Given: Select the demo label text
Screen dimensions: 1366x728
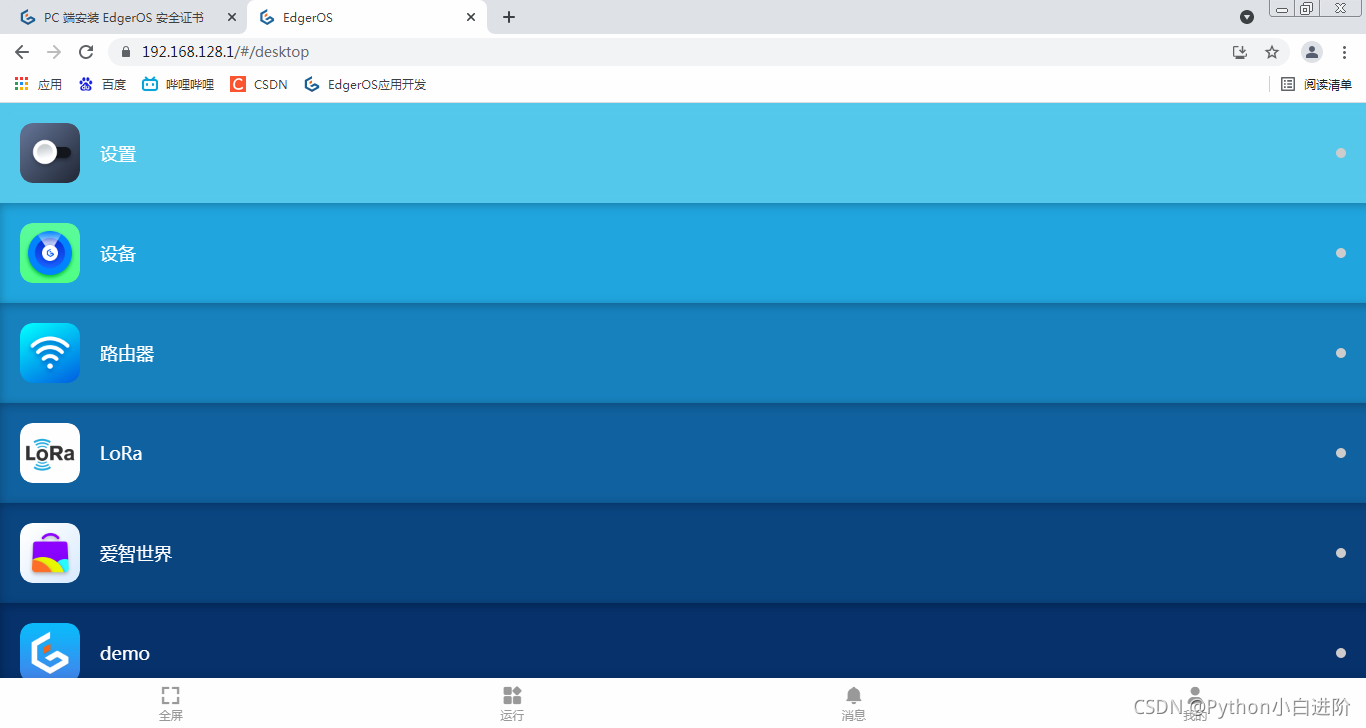Looking at the screenshot, I should [x=125, y=653].
